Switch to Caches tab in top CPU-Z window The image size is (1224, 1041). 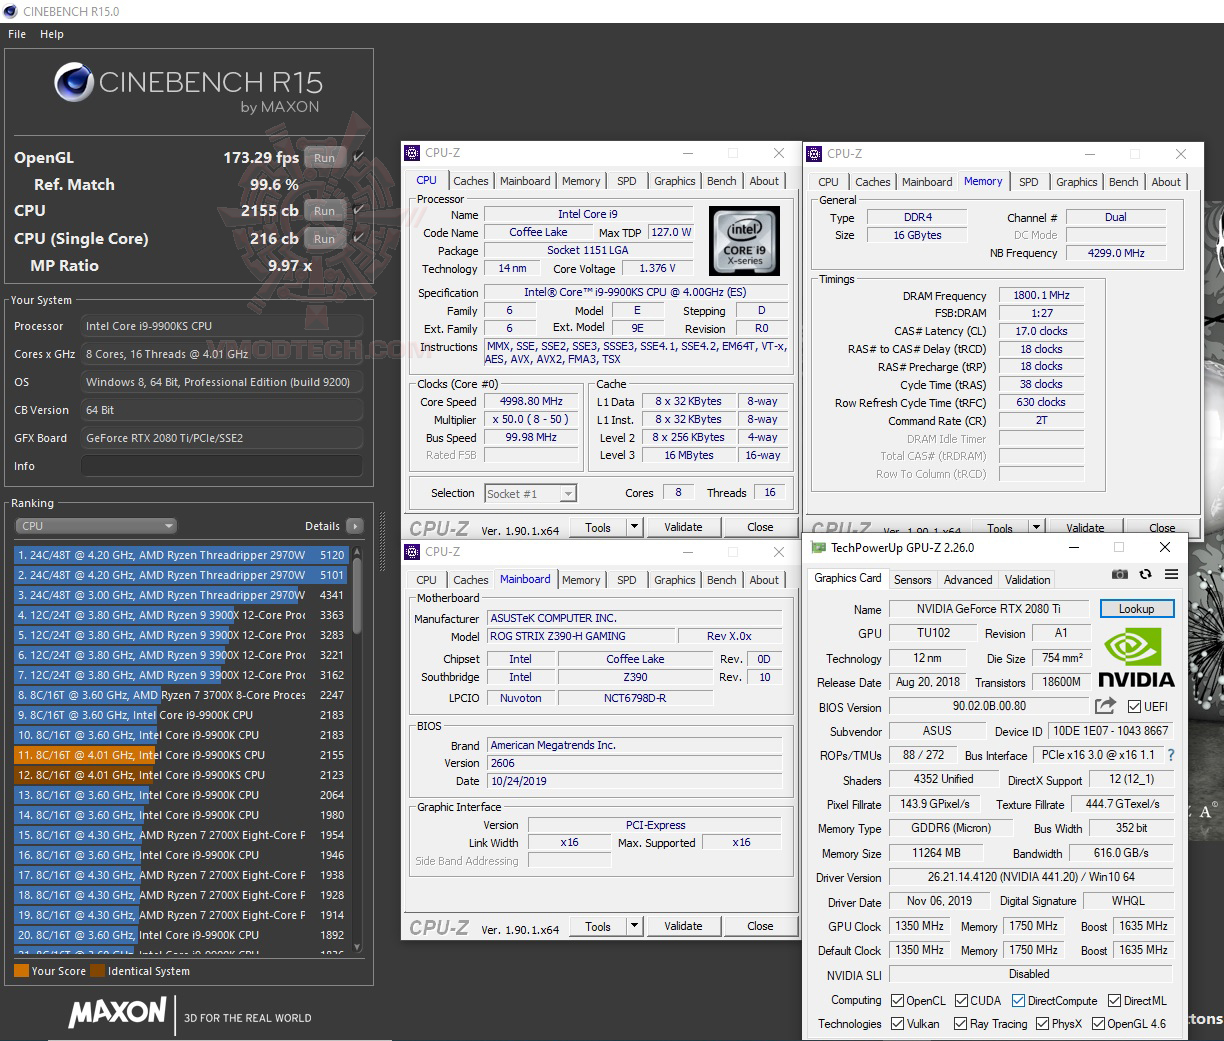[x=470, y=181]
